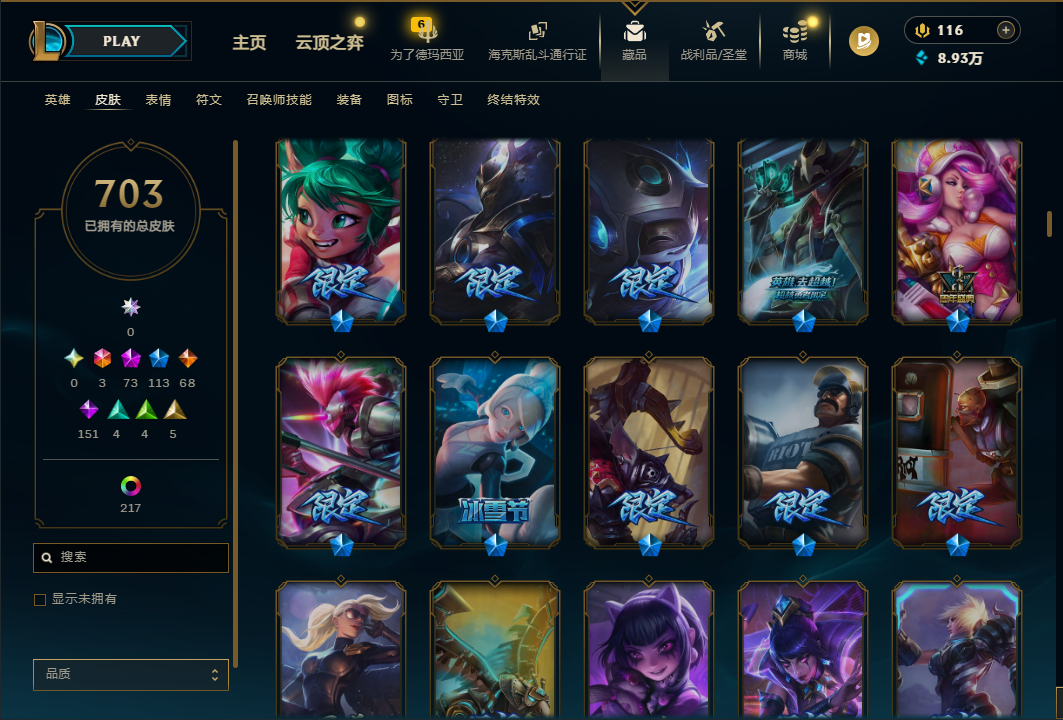Screen dimensions: 1063x720
Task: Click the League logo emblem
Action: pos(46,41)
